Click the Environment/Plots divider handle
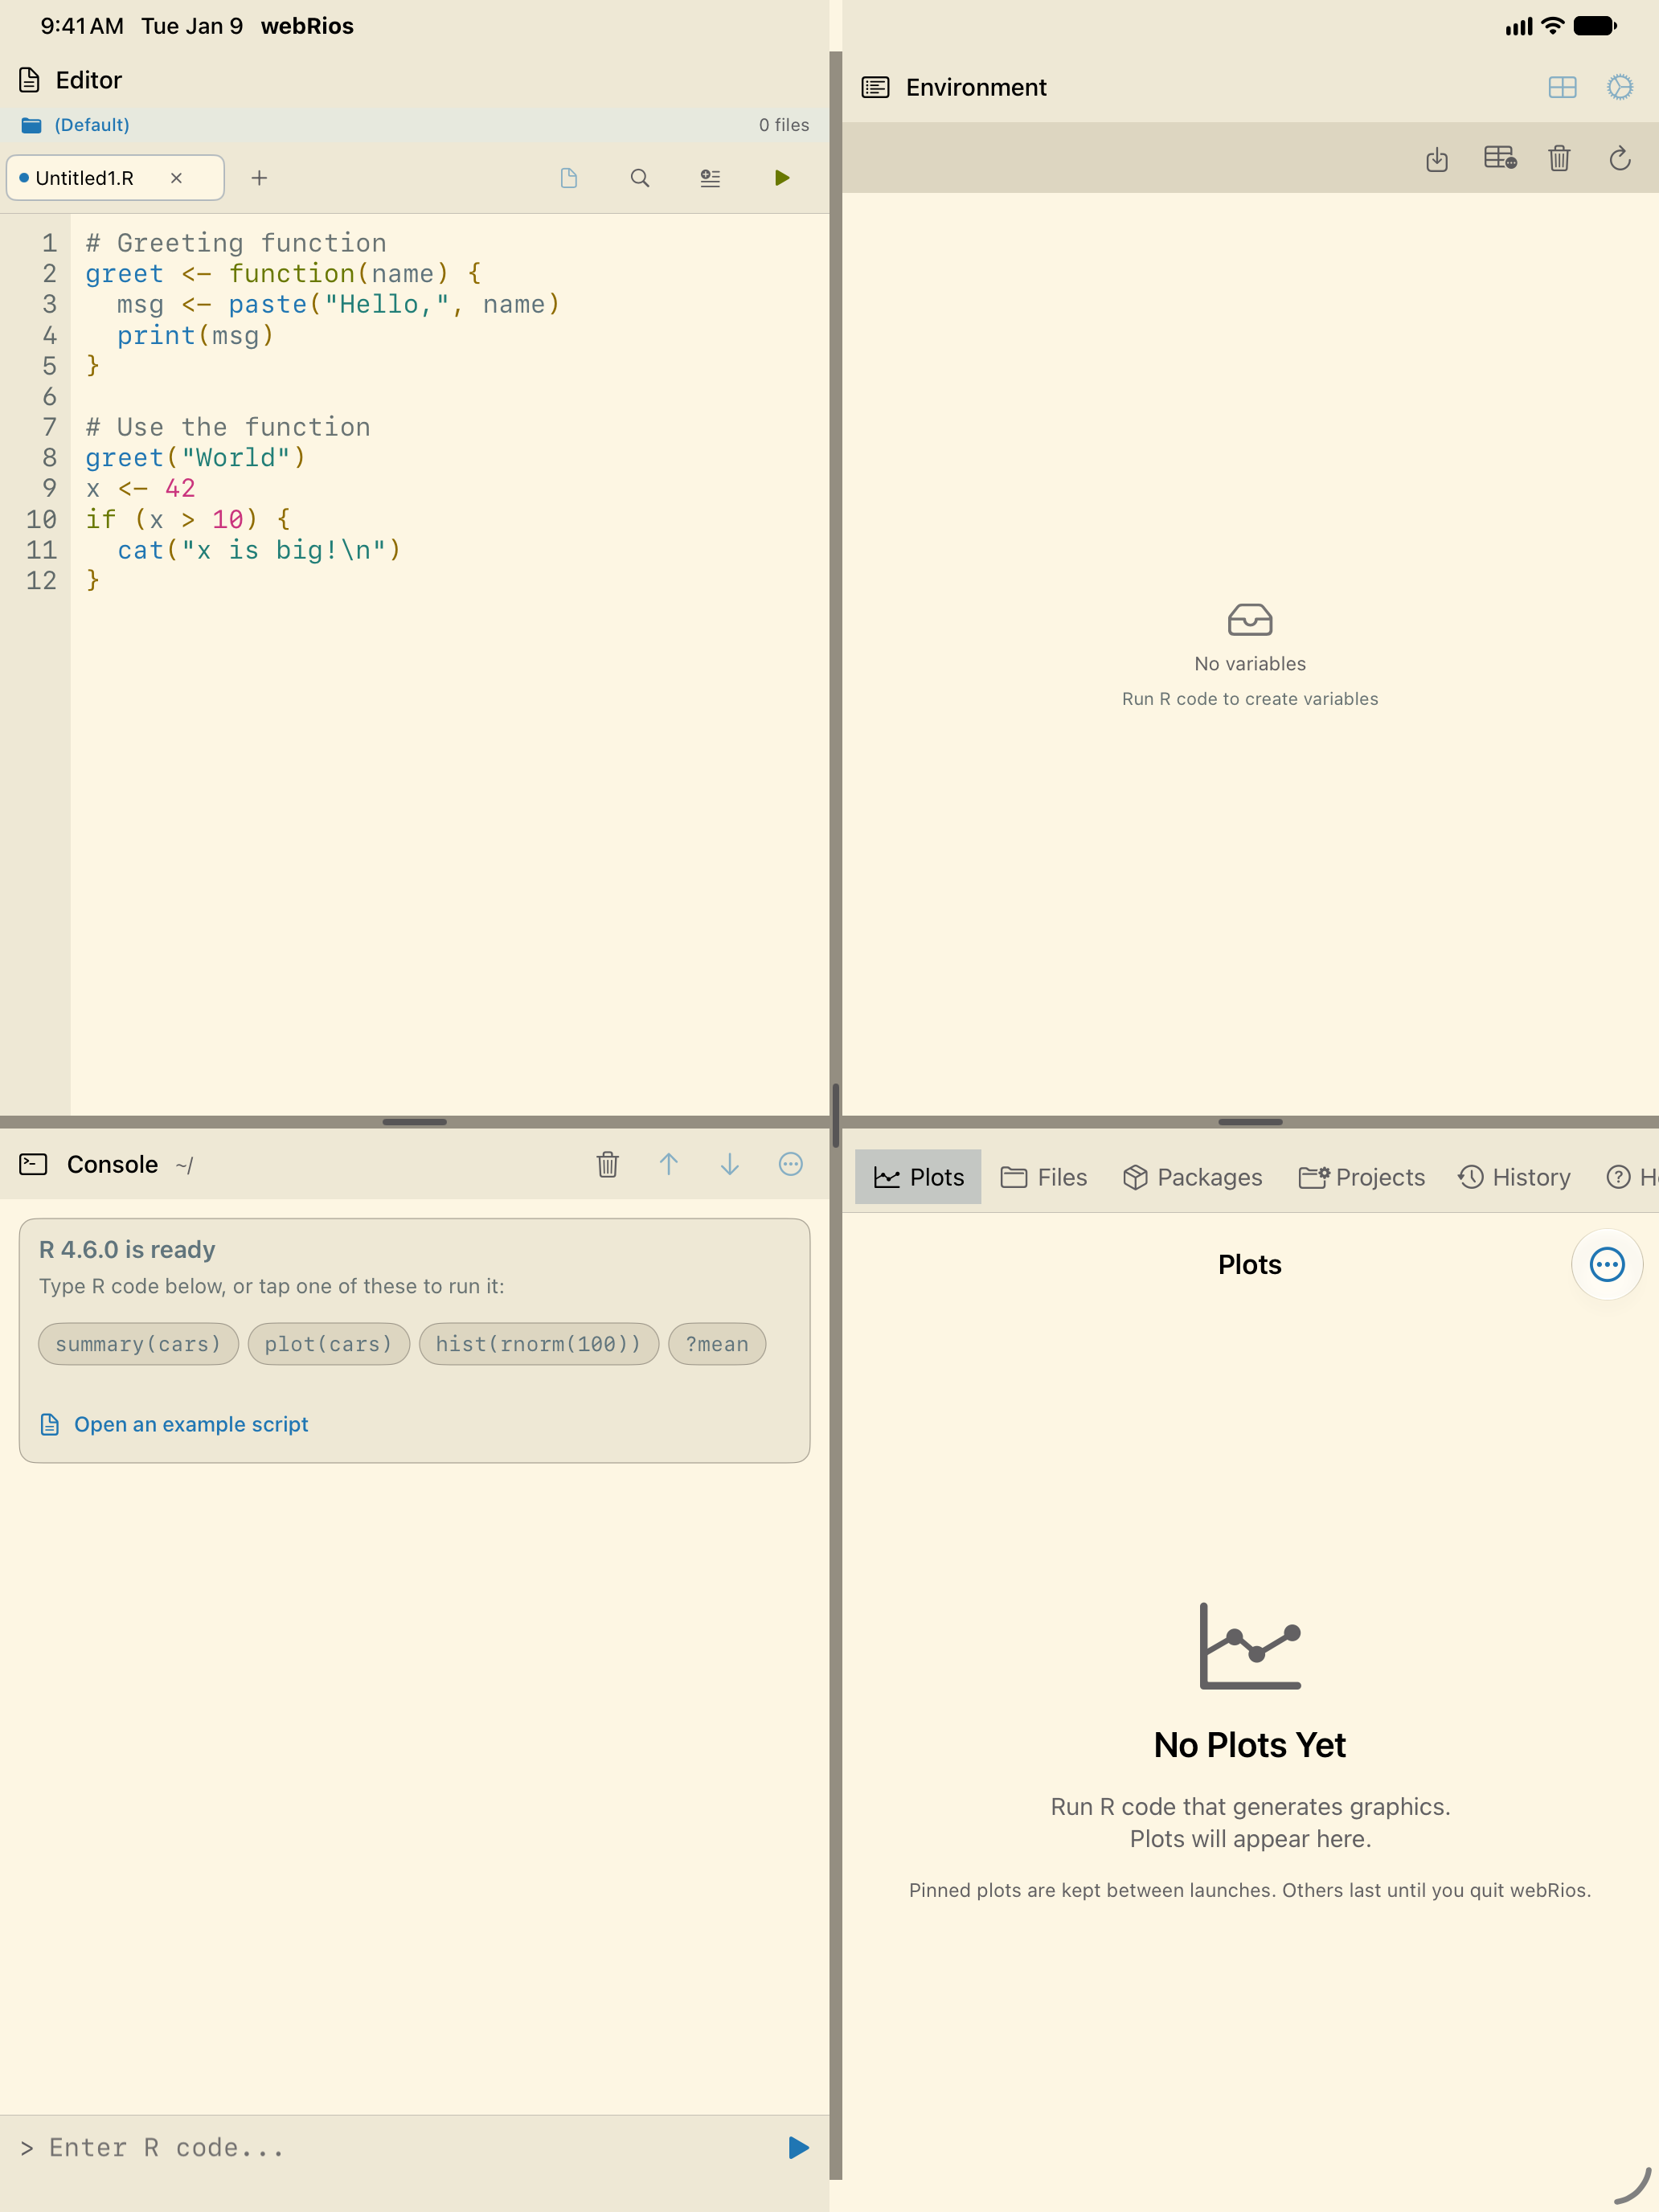The height and width of the screenshot is (2212, 1659). [x=1250, y=1122]
